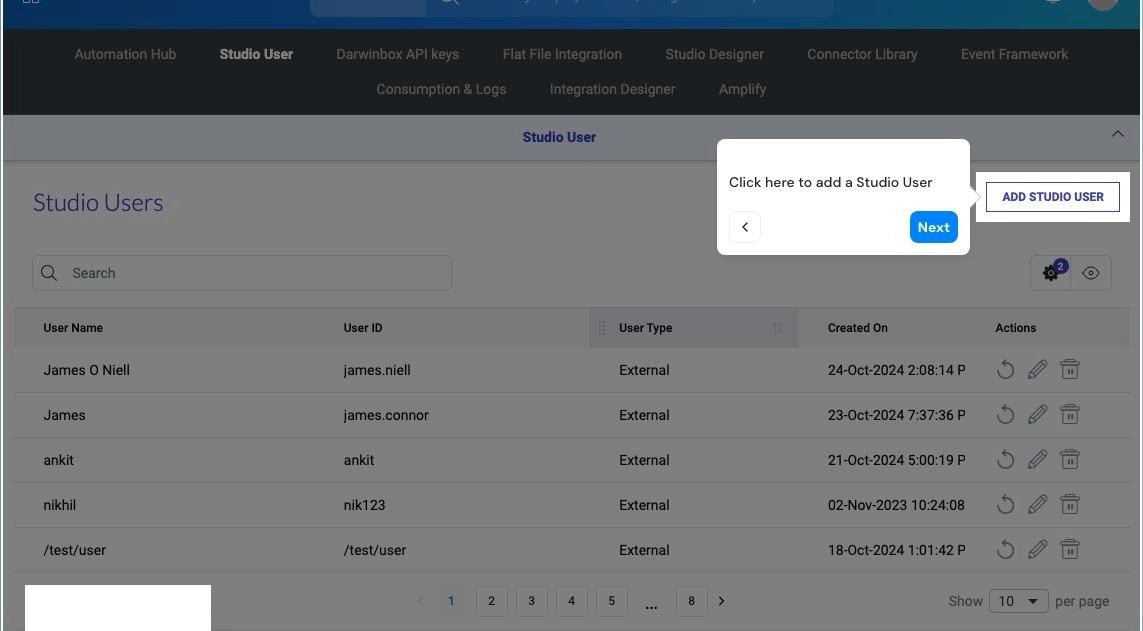This screenshot has height=631, width=1143.
Task: Click the 21-Oct-2024 5:00:19 date cell
Action: pyautogui.click(x=897, y=460)
